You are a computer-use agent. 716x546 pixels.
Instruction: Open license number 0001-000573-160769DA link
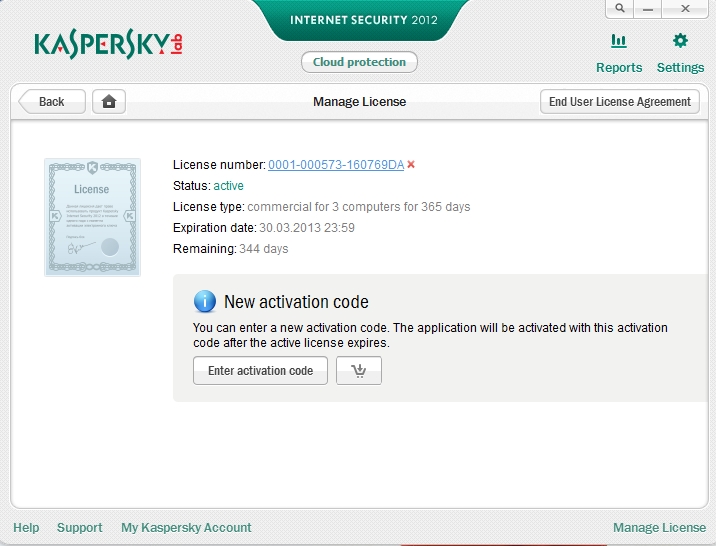click(336, 165)
